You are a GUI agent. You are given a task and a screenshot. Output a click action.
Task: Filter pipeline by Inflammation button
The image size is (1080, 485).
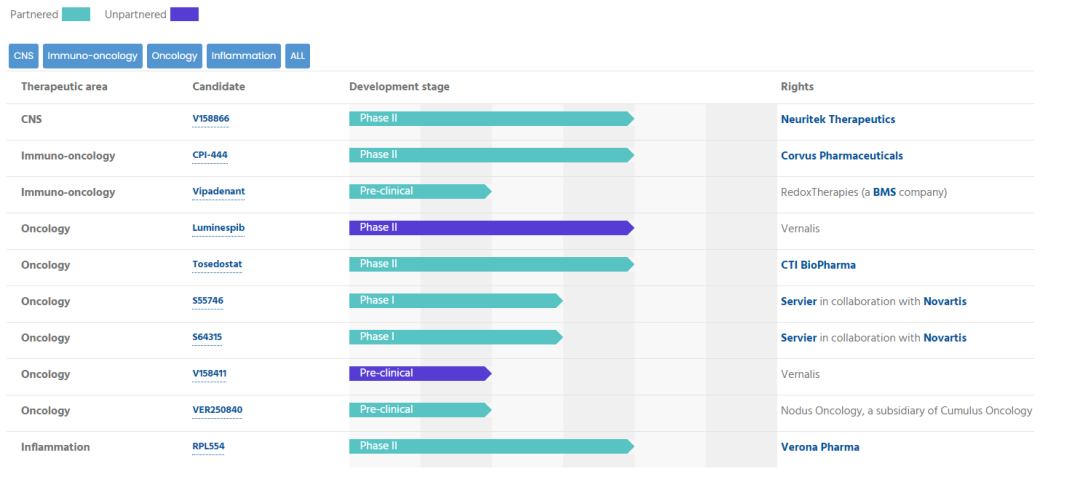(x=244, y=56)
